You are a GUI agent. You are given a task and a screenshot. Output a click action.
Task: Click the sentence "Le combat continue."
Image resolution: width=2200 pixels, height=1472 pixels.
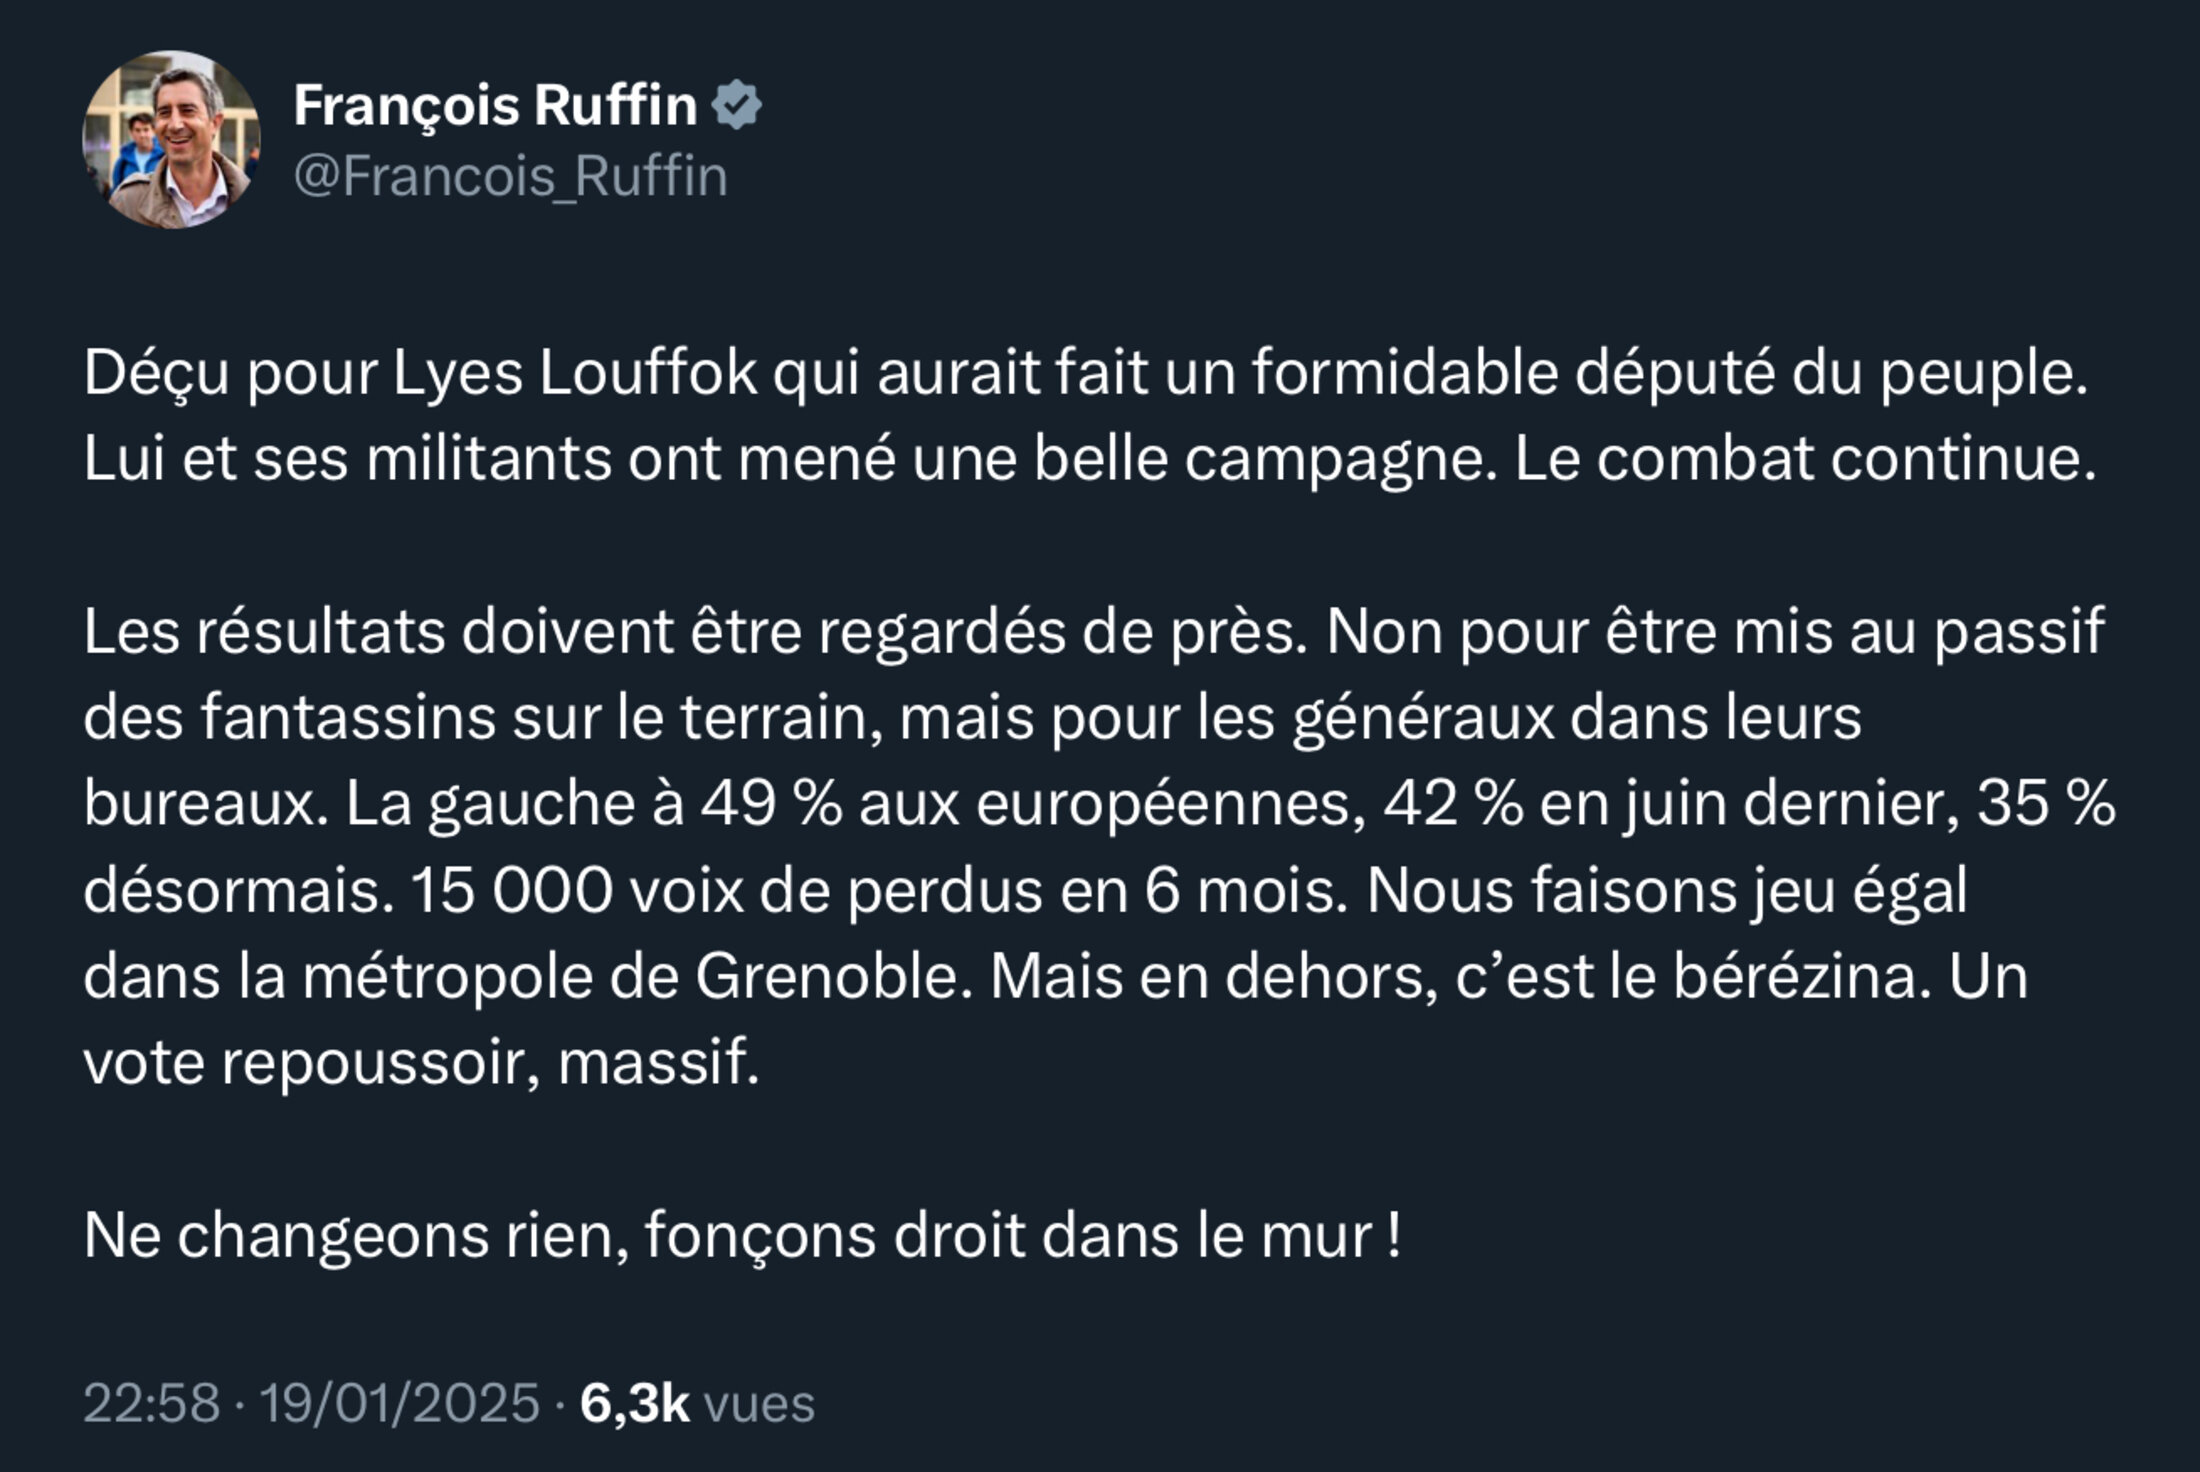point(1804,460)
